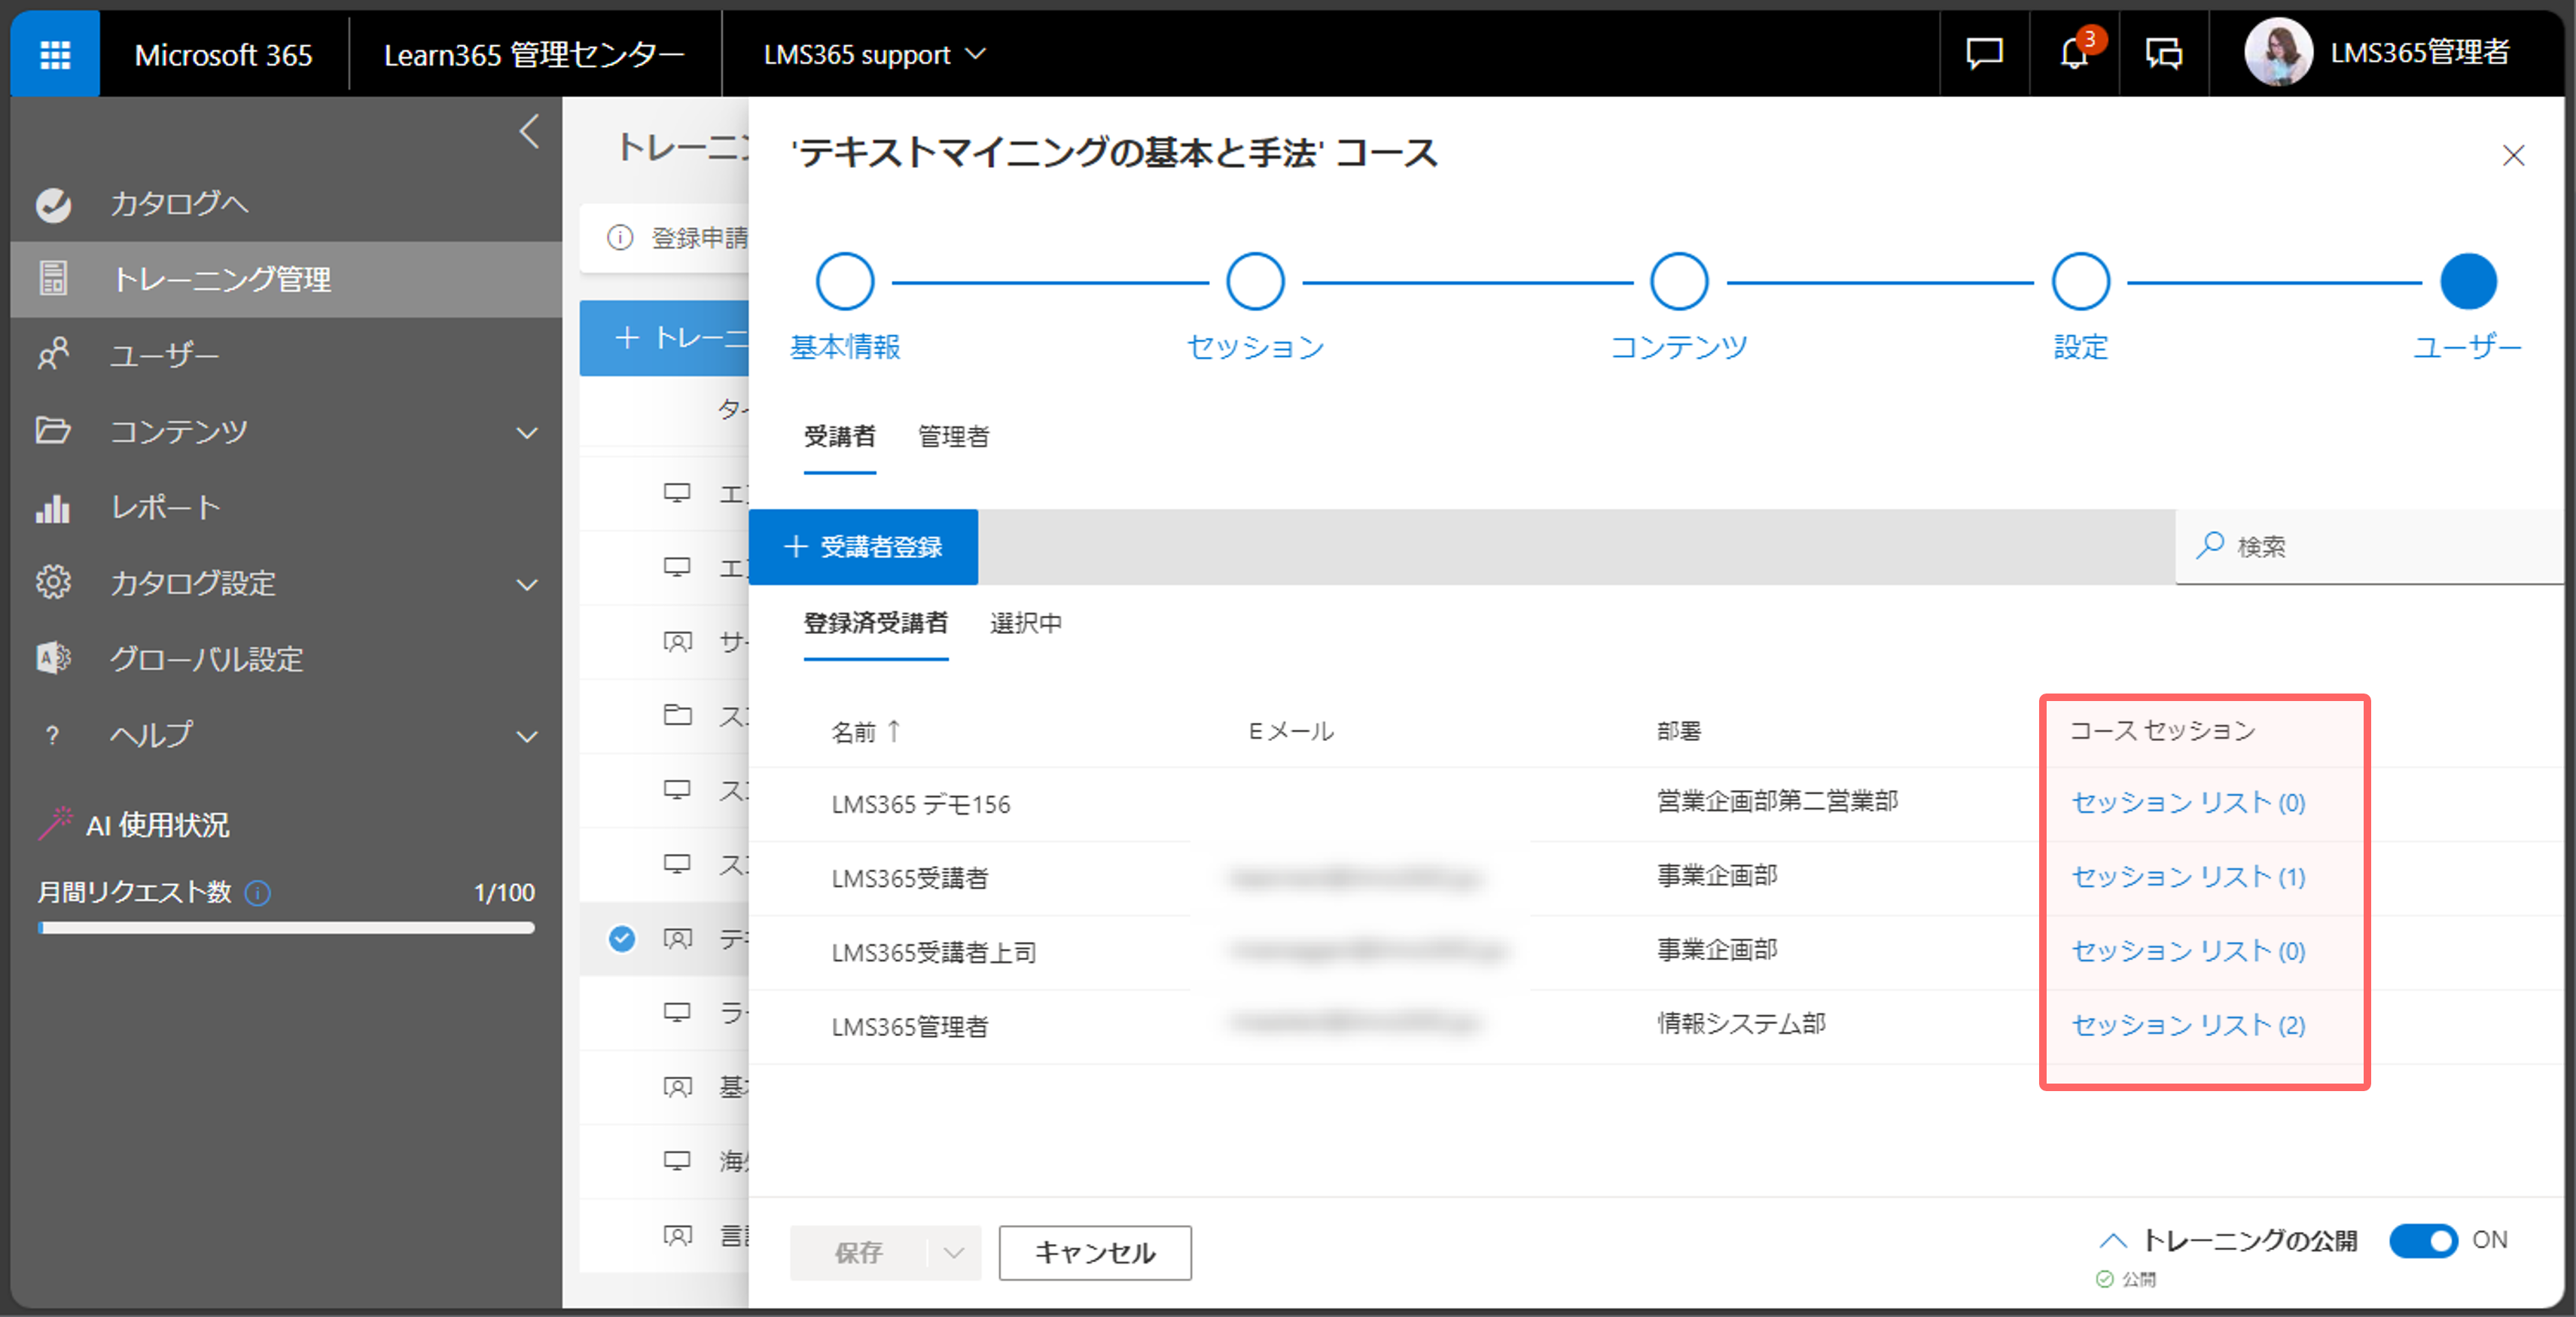Image resolution: width=2576 pixels, height=1317 pixels.
Task: Switch to 管理者 tab
Action: pyautogui.click(x=954, y=437)
